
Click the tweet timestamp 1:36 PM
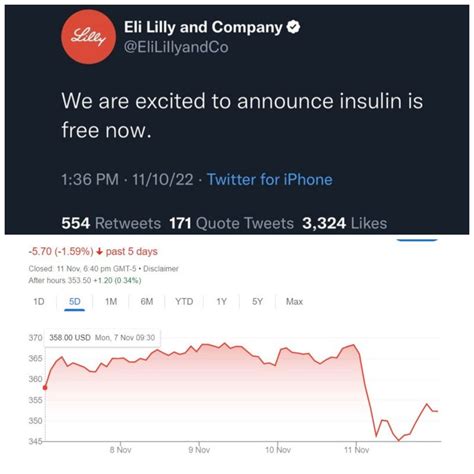click(90, 179)
